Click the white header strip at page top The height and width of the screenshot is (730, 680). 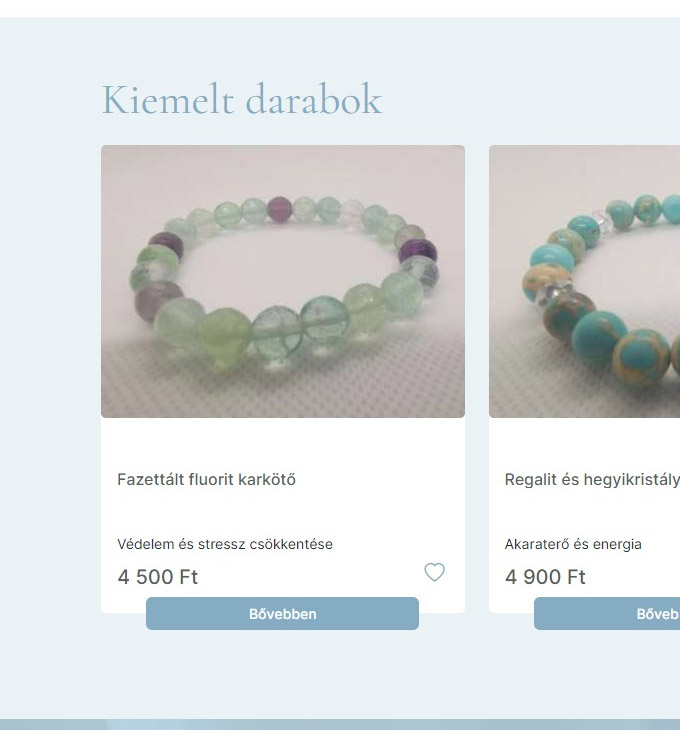340,8
